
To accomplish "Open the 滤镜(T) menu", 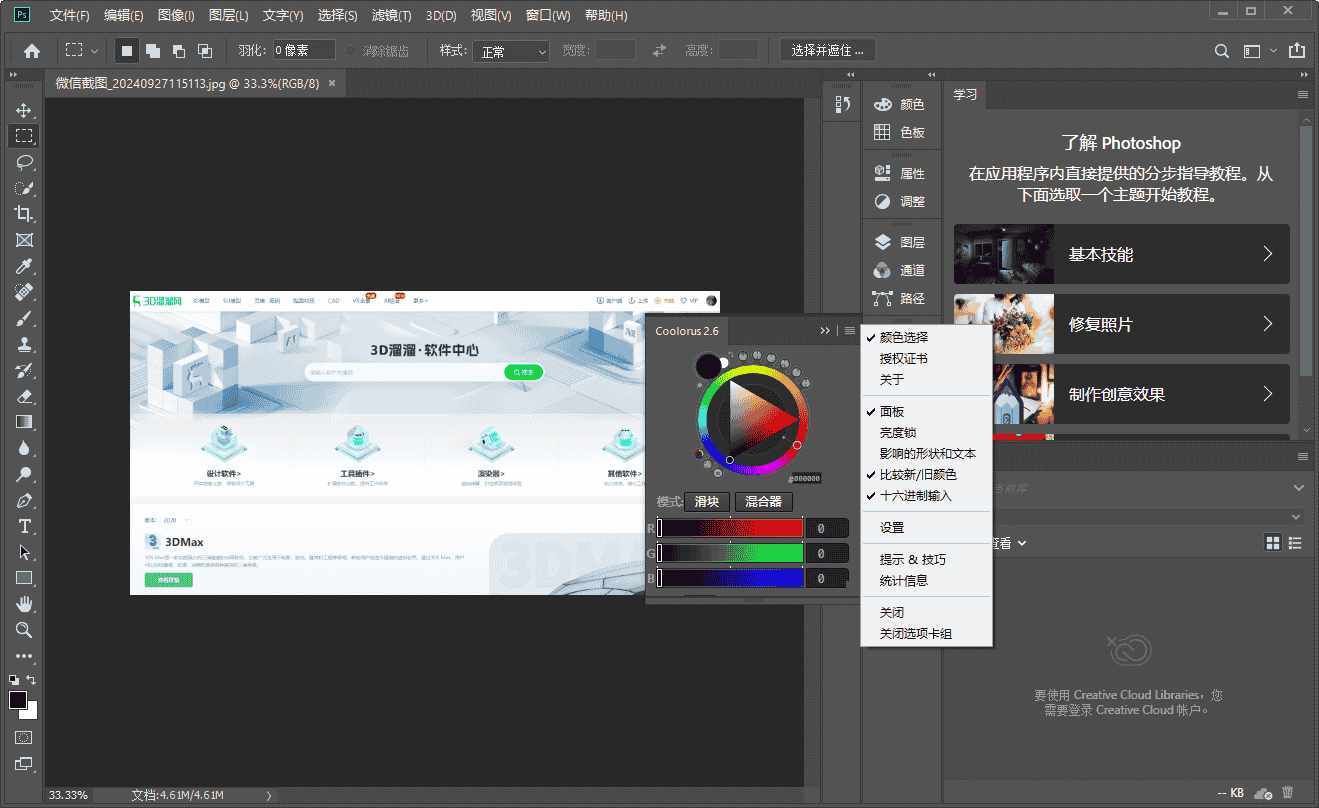I will pos(391,16).
